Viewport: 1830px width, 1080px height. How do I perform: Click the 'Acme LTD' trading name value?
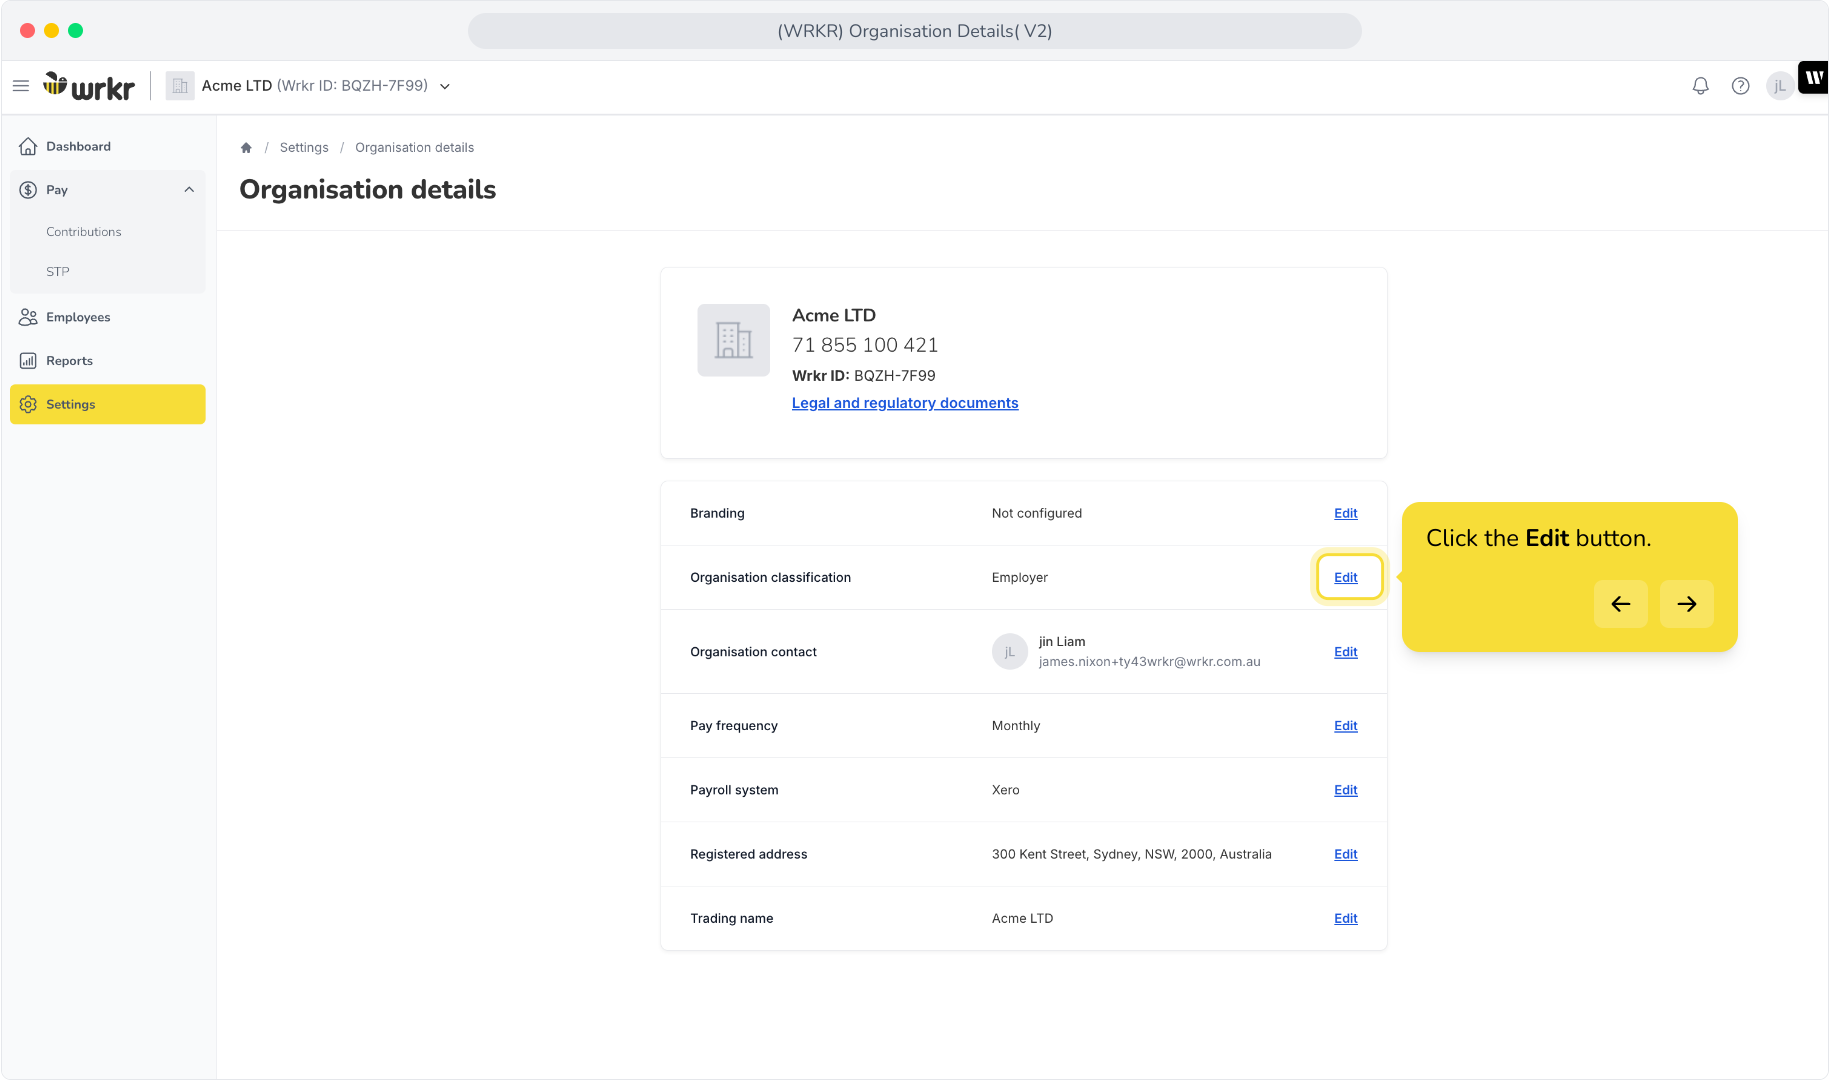click(x=1022, y=918)
